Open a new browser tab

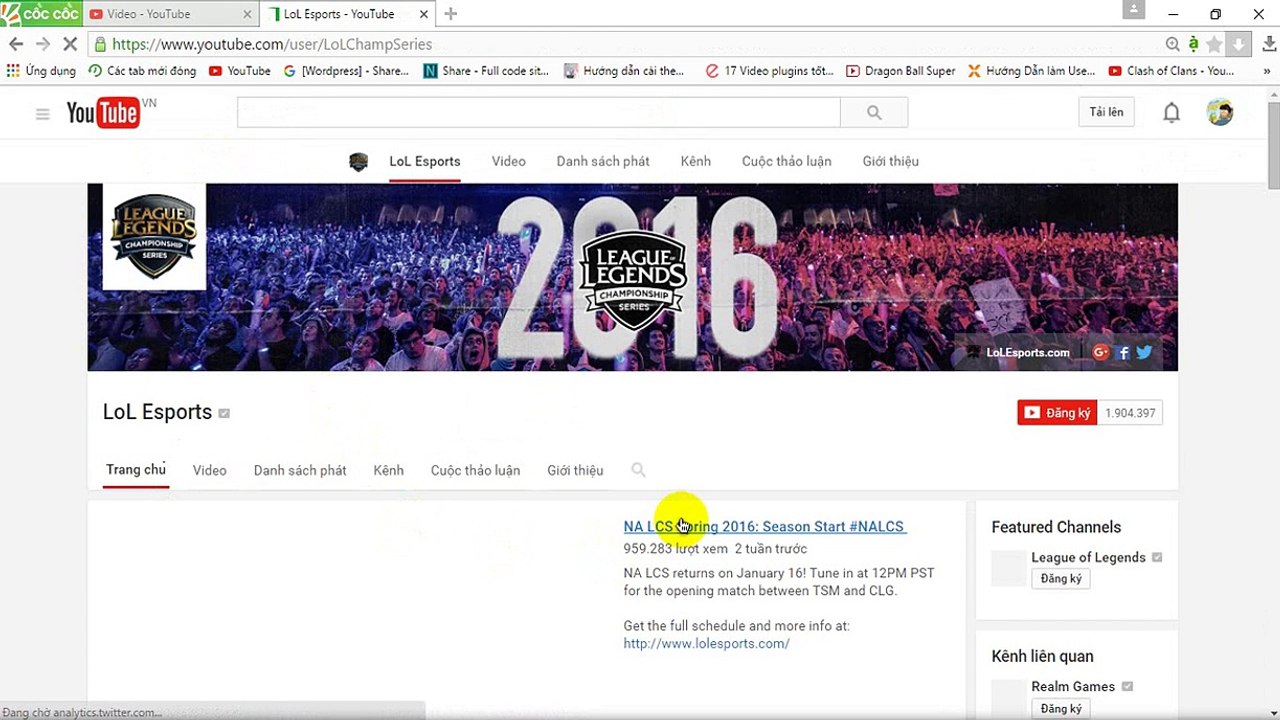[451, 14]
